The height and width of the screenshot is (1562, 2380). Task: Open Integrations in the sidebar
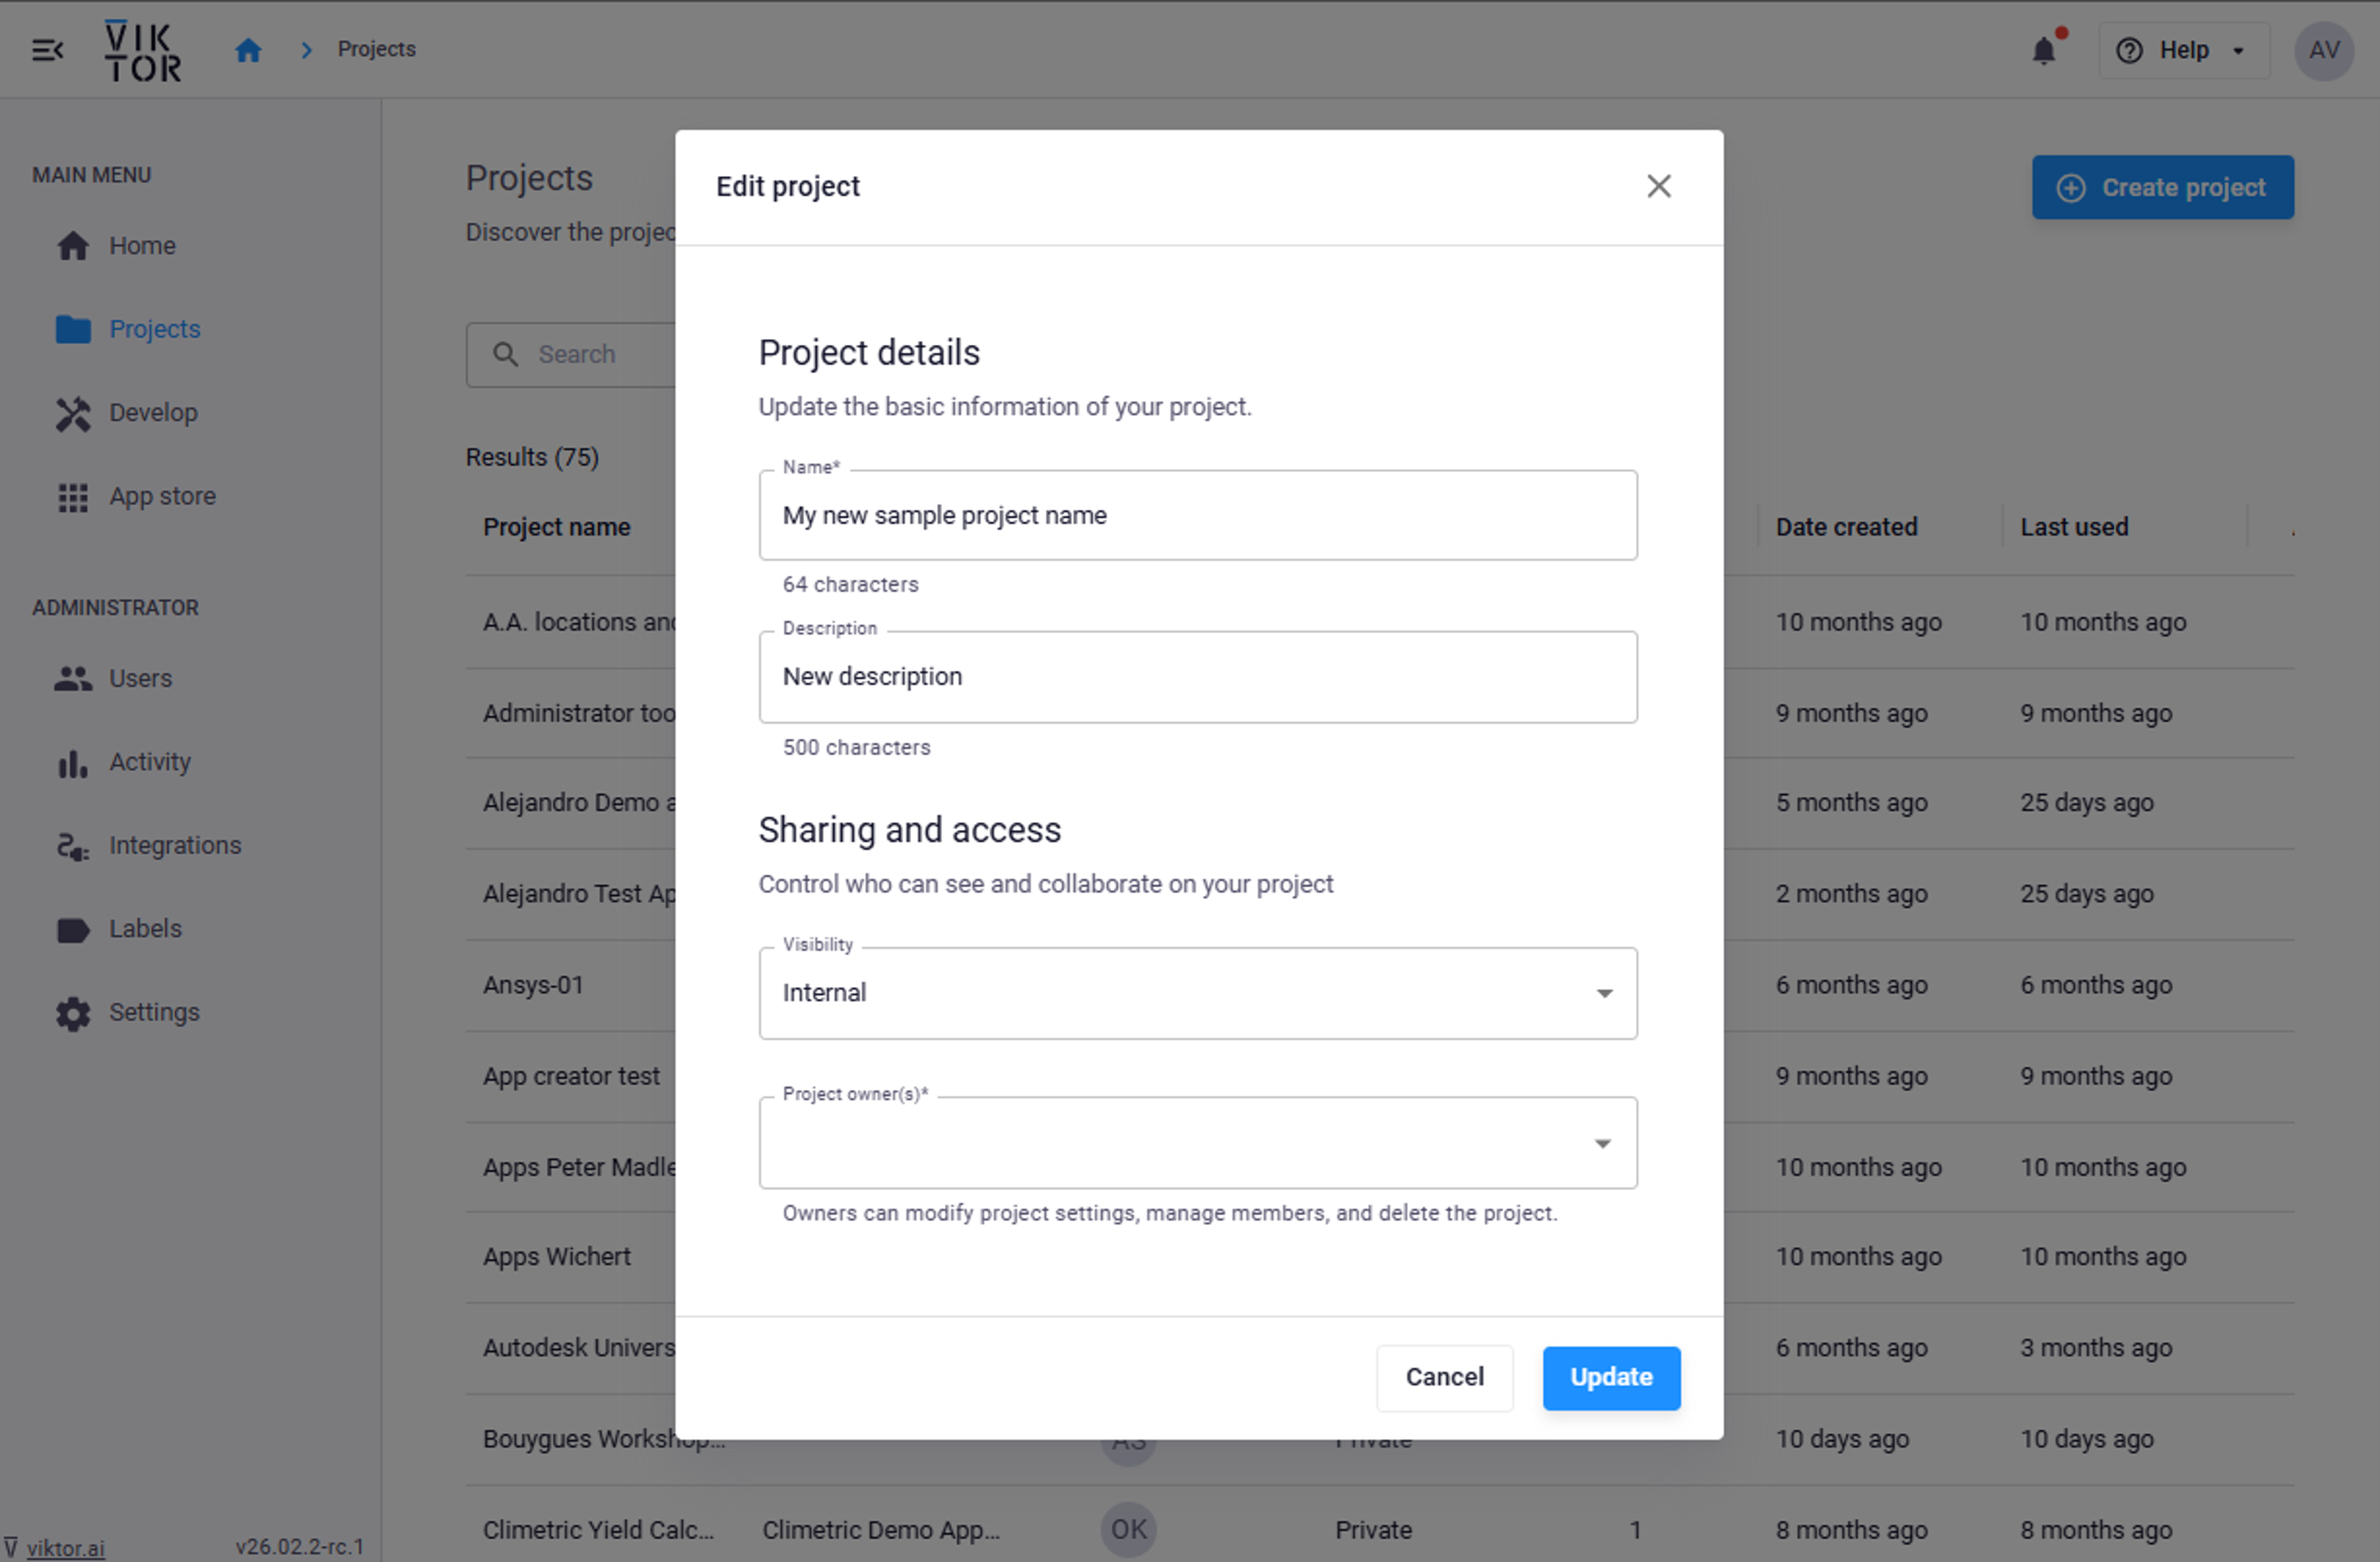(174, 845)
